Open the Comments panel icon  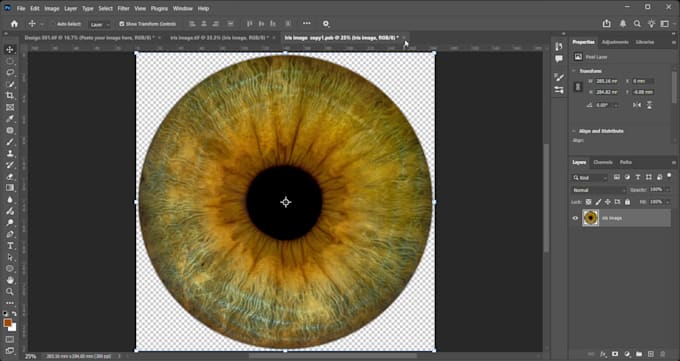click(x=559, y=59)
